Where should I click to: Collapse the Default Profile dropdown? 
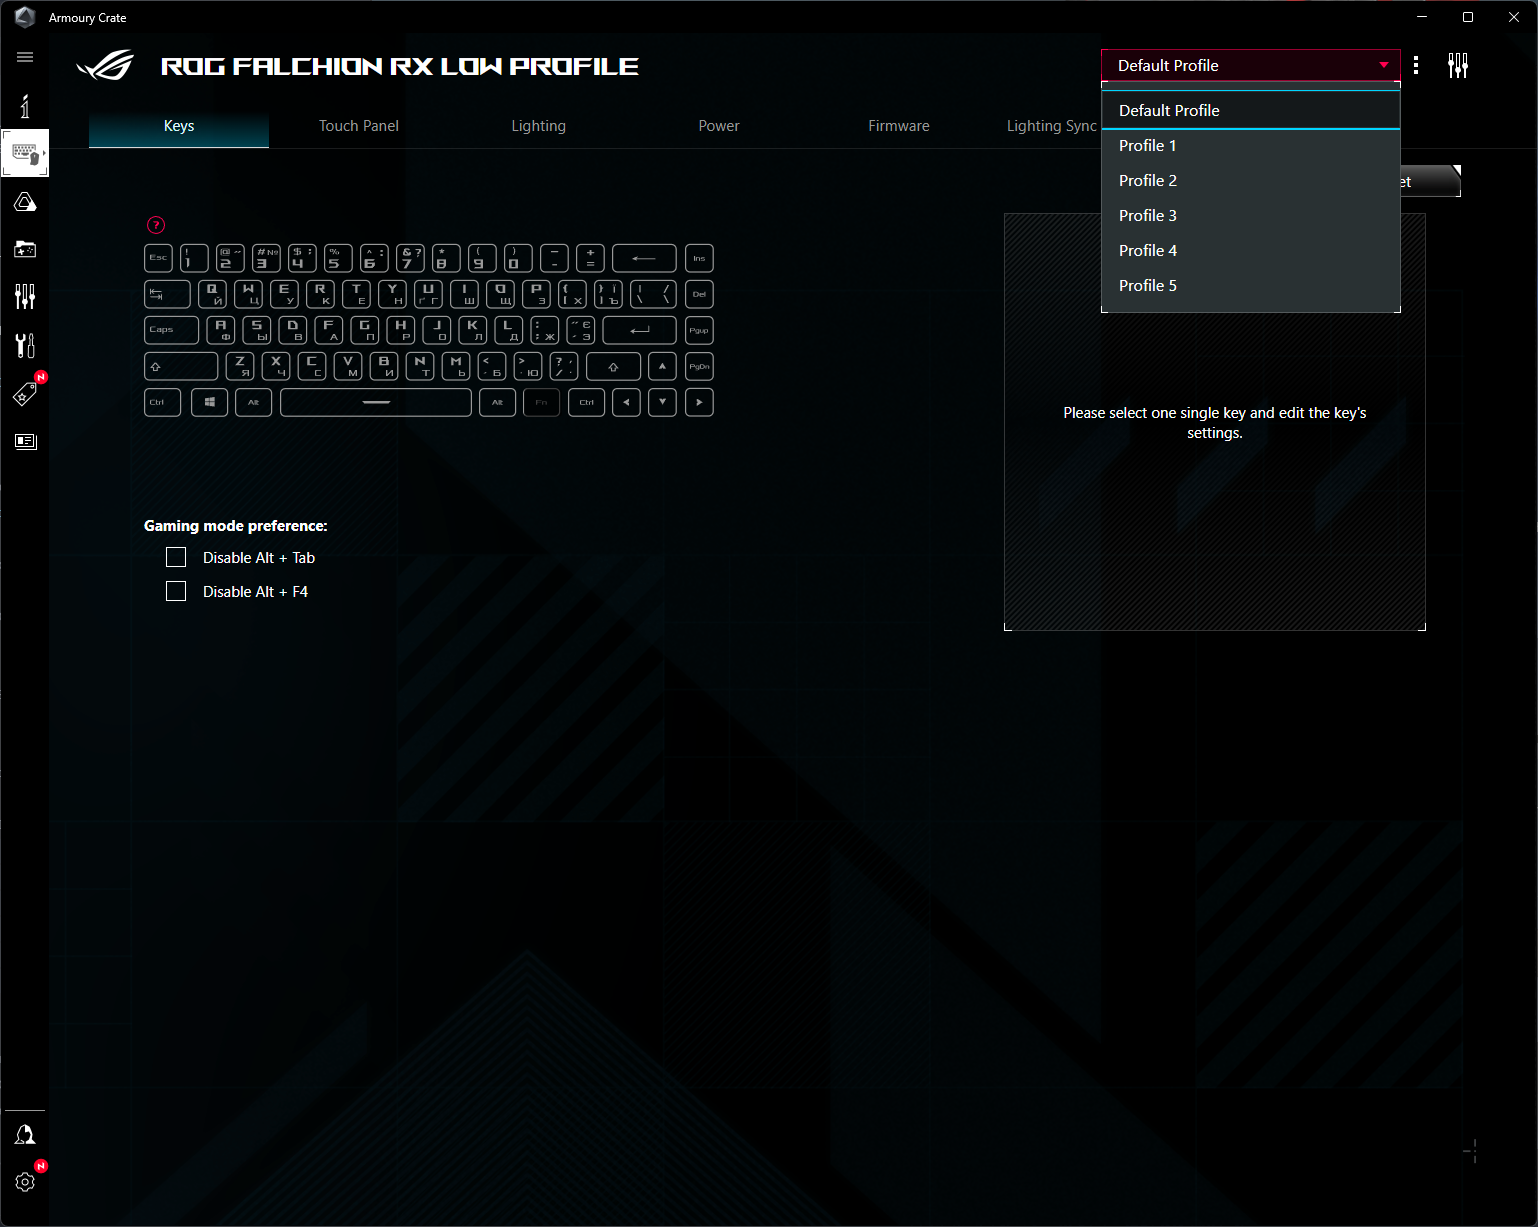(x=1250, y=66)
